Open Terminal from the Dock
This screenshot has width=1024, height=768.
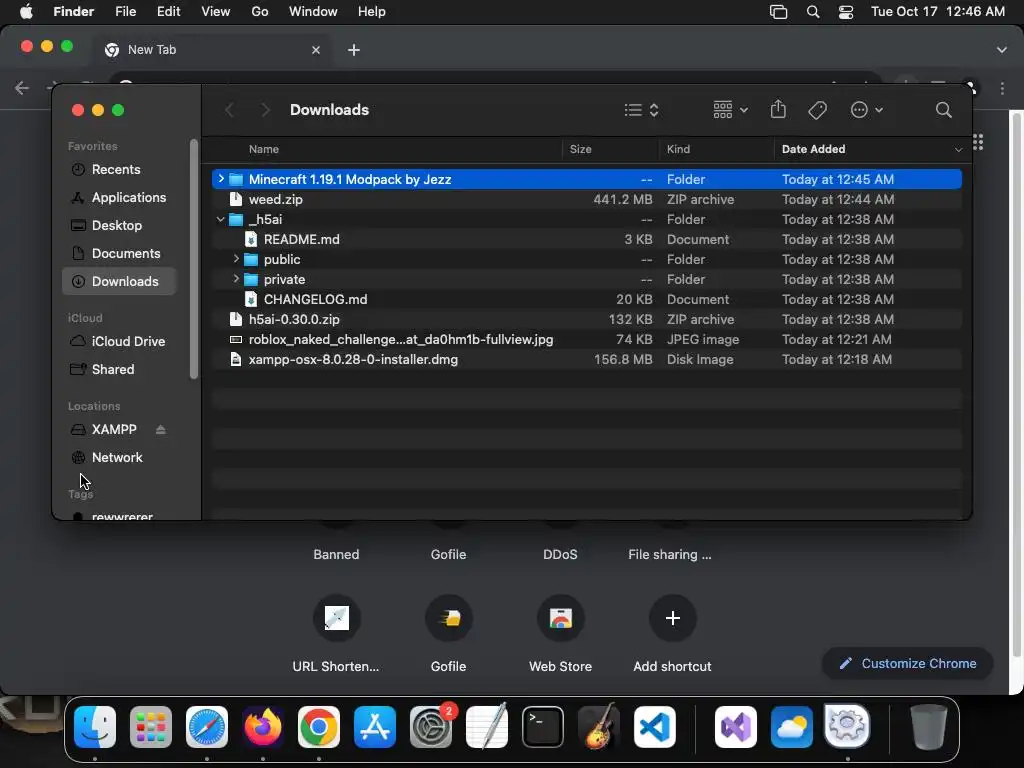[x=543, y=727]
